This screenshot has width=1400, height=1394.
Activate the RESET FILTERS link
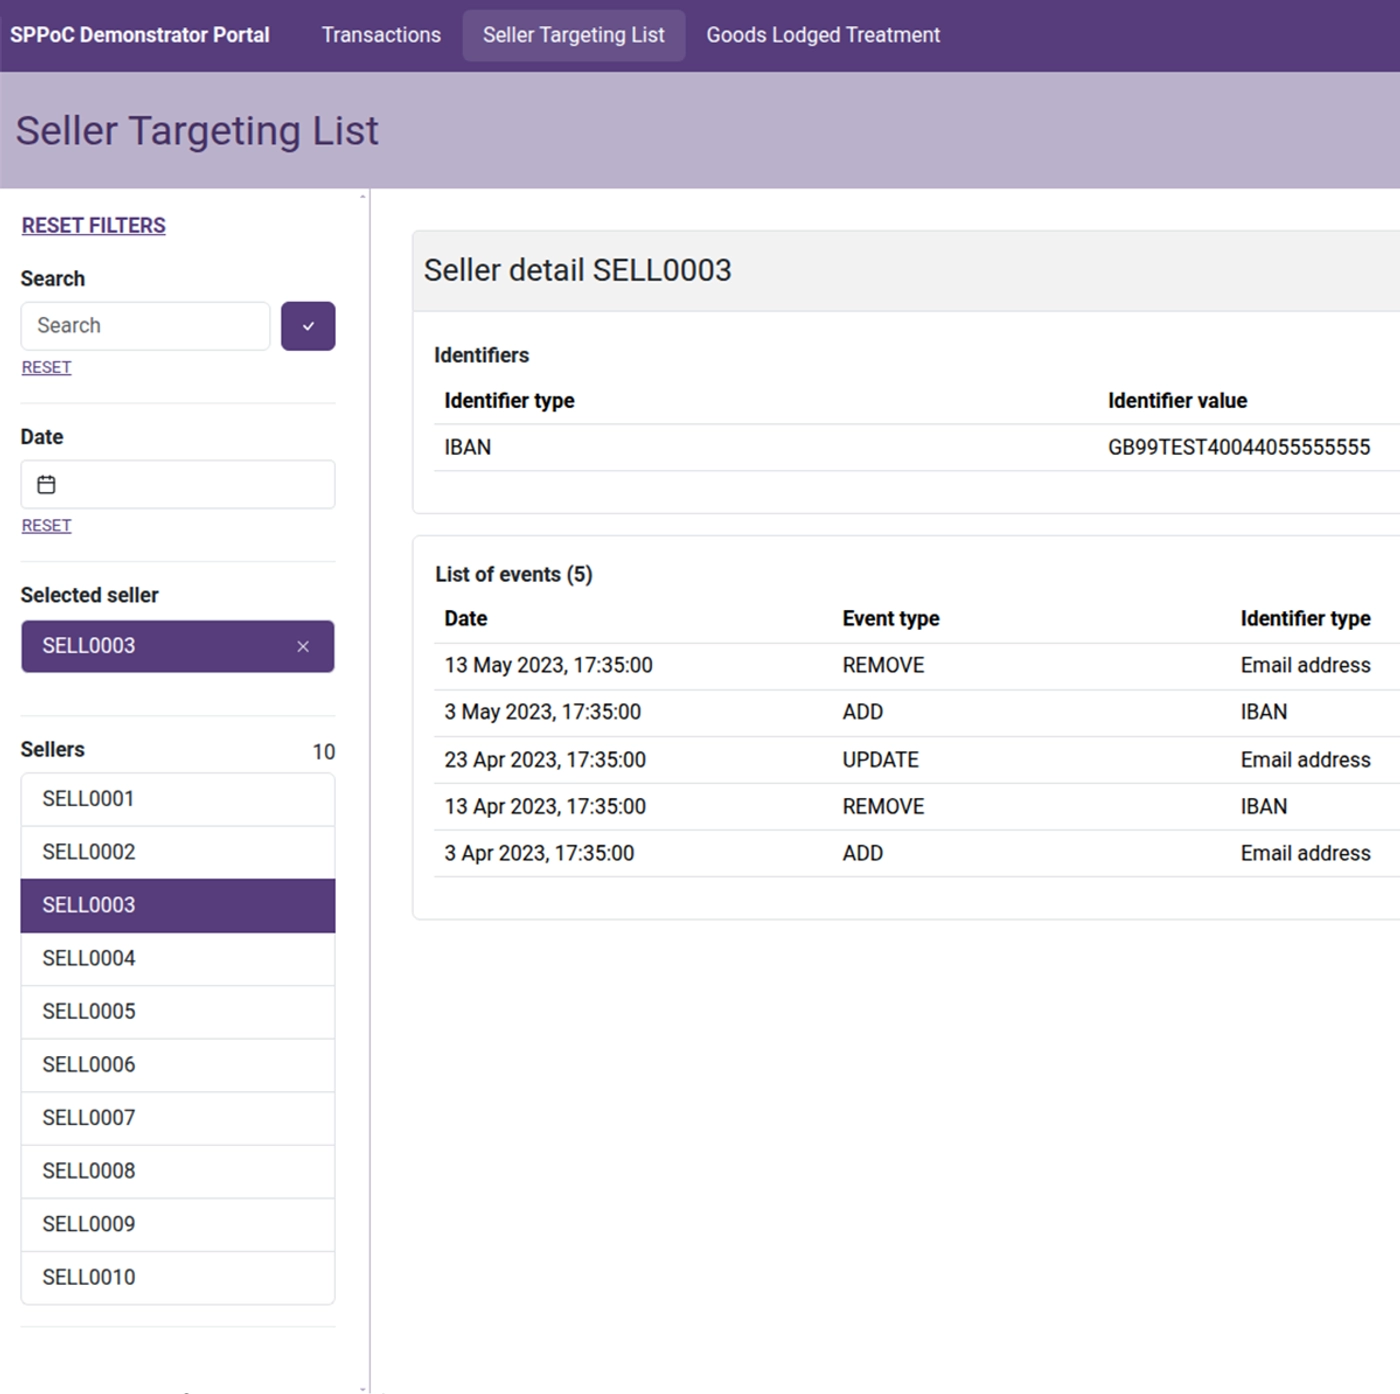(x=94, y=225)
